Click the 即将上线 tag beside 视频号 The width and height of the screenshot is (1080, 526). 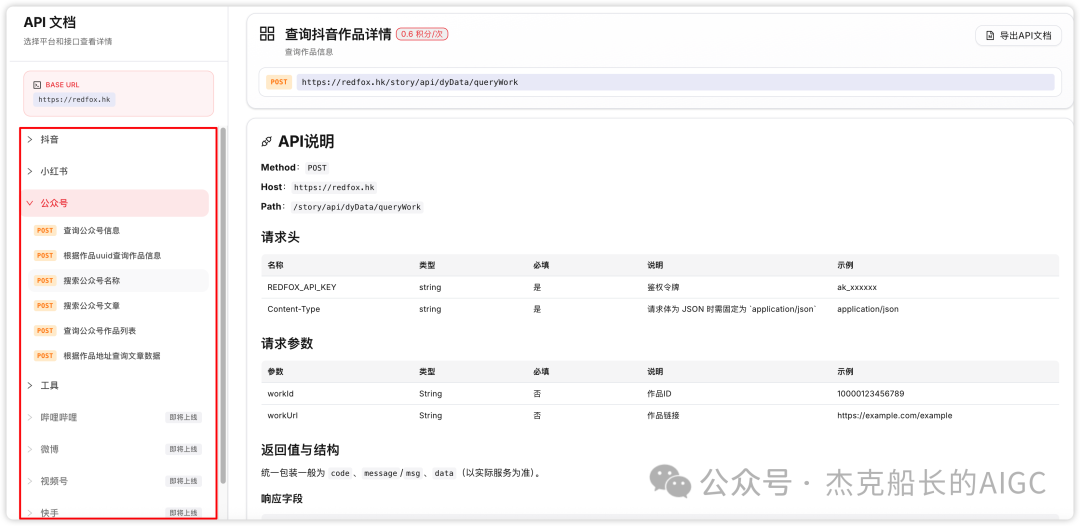pyautogui.click(x=184, y=481)
